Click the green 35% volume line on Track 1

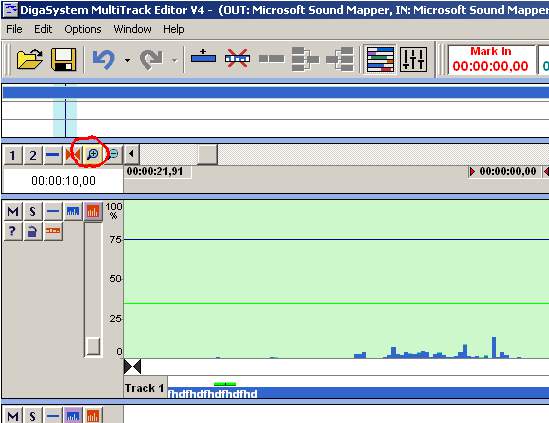(x=336, y=303)
